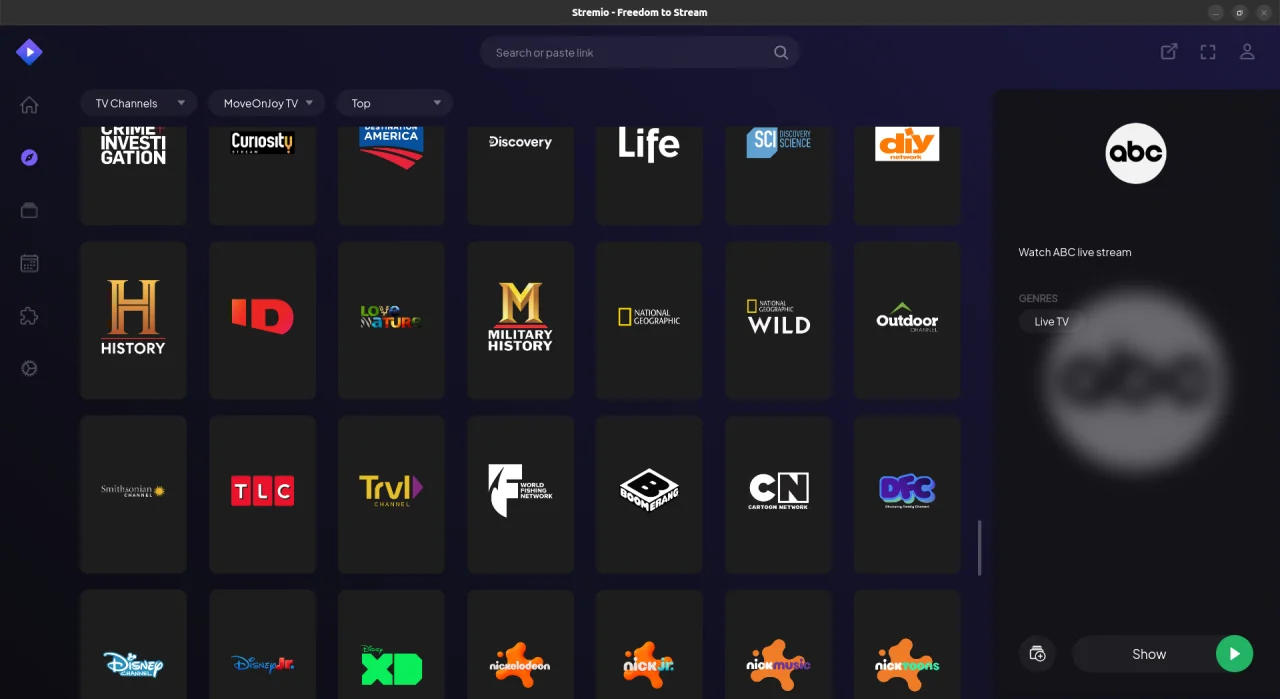
Task: Select the DFC channel tile
Action: pyautogui.click(x=907, y=494)
